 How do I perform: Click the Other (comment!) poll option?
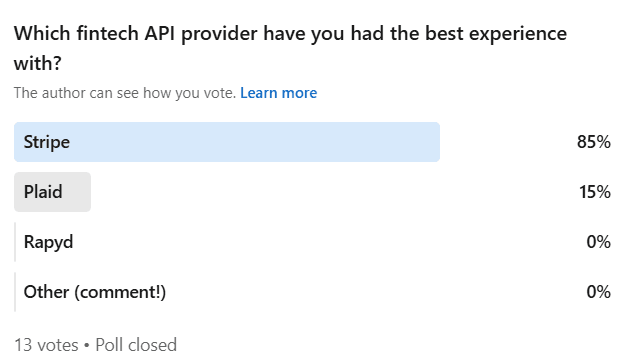[x=312, y=292]
